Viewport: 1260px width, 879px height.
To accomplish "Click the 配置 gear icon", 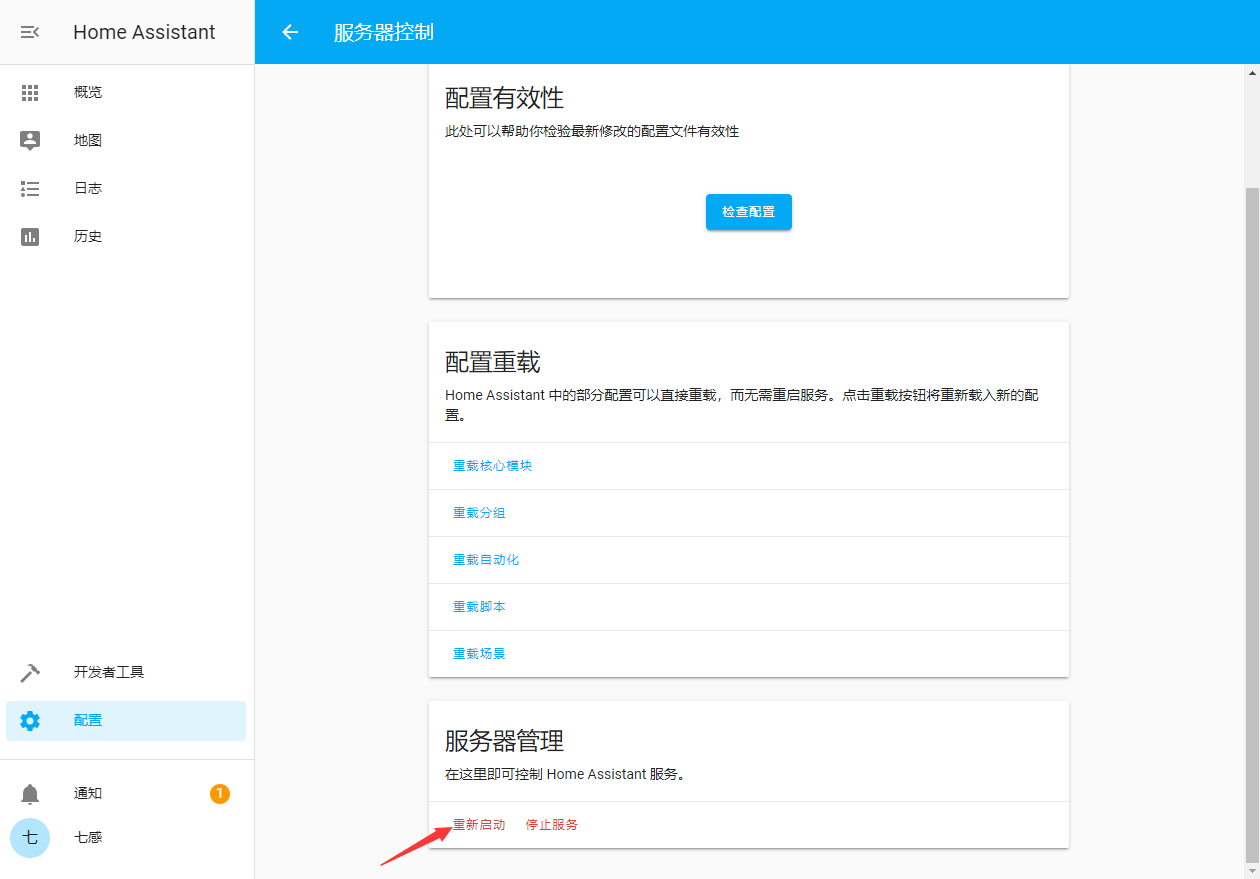I will (30, 721).
